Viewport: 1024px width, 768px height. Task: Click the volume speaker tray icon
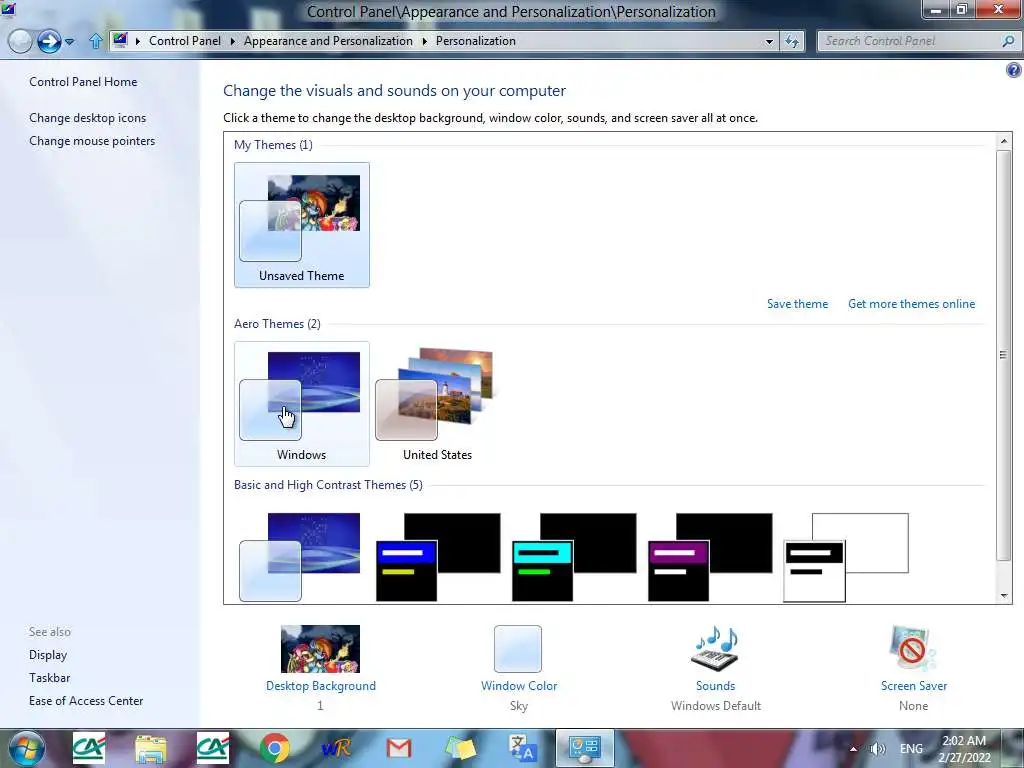tap(878, 748)
